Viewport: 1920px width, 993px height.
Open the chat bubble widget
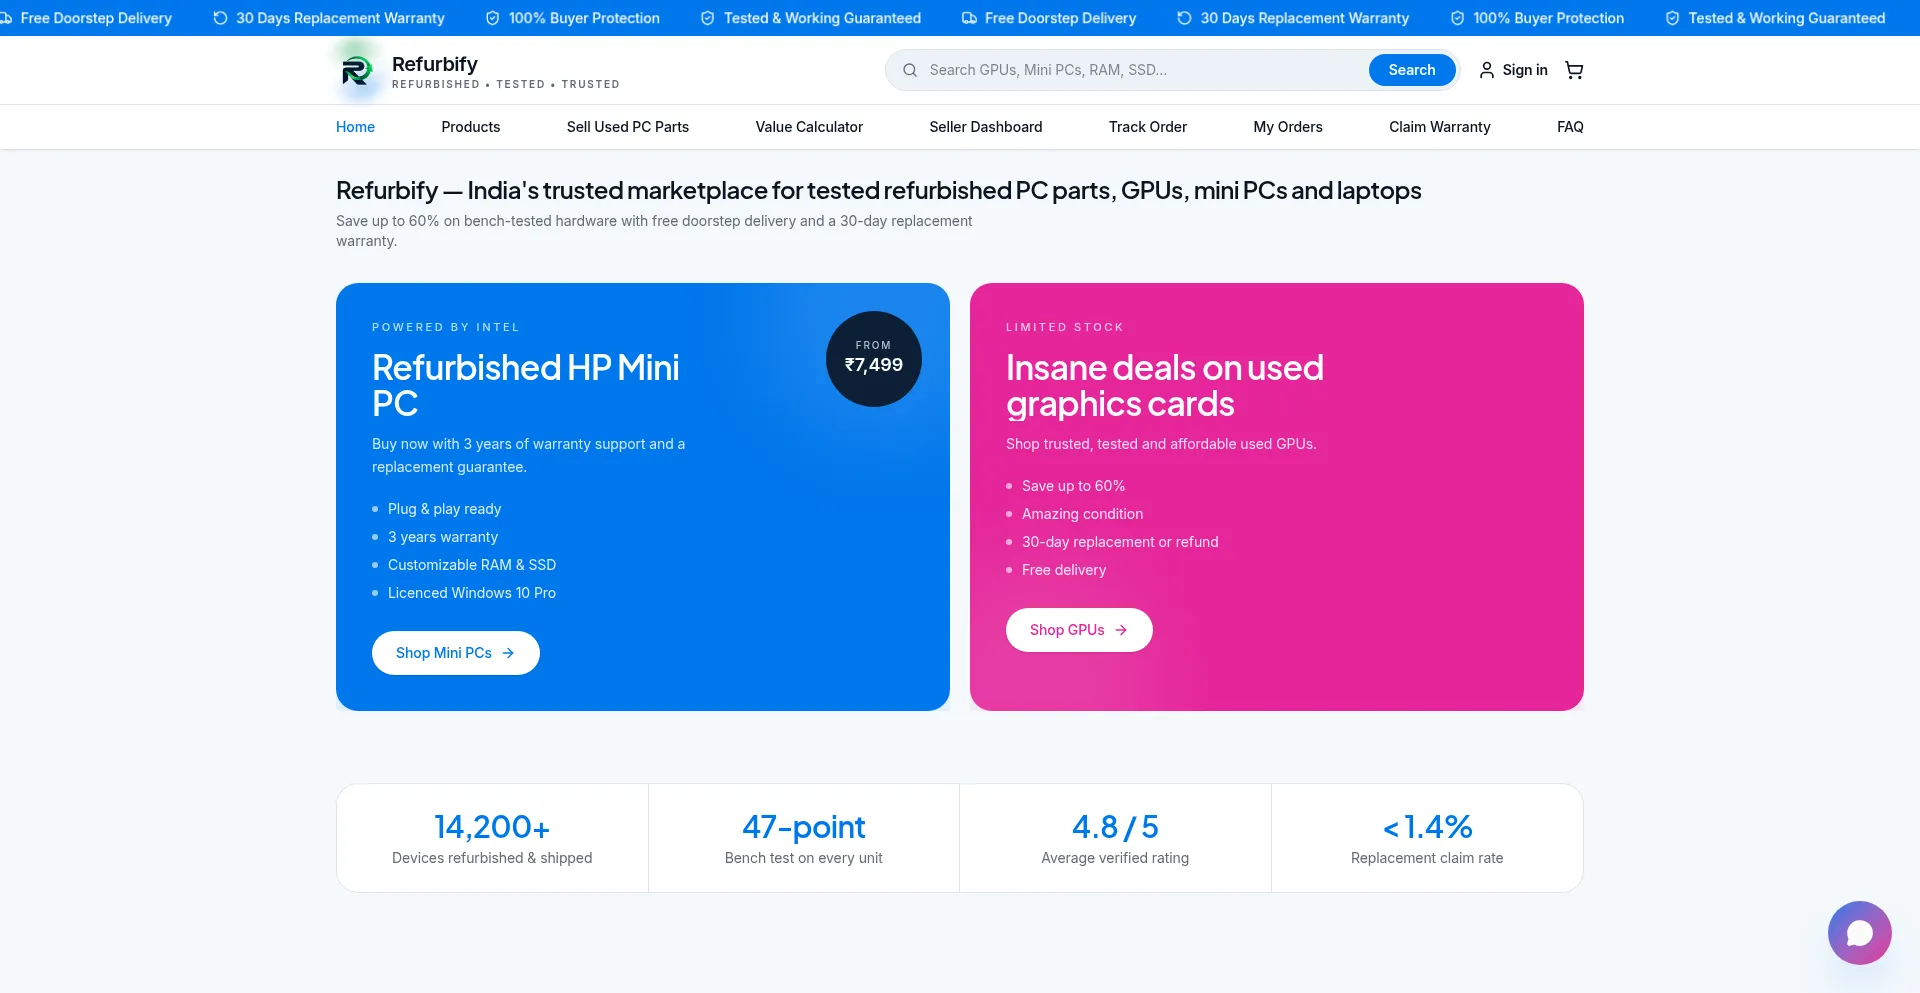1860,933
